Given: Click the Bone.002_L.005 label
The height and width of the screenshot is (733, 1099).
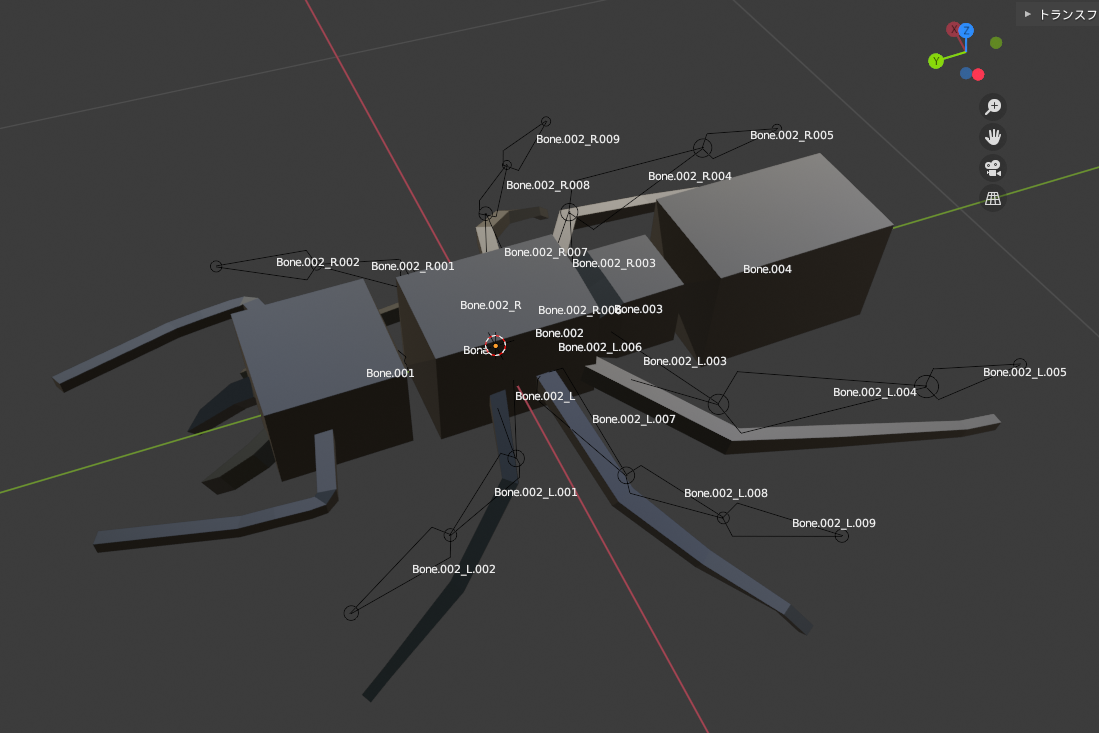Looking at the screenshot, I should pyautogui.click(x=1024, y=372).
